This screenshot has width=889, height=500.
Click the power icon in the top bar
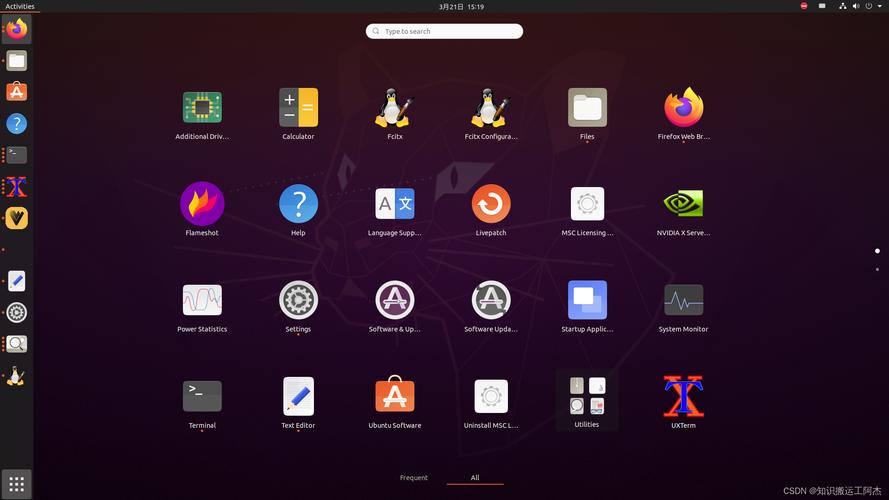point(869,6)
